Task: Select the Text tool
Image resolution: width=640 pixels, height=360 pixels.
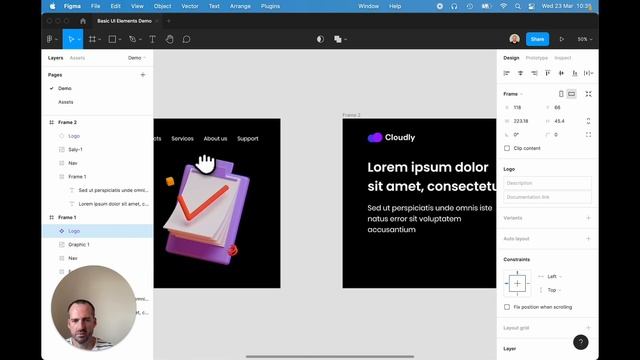Action: [152, 39]
